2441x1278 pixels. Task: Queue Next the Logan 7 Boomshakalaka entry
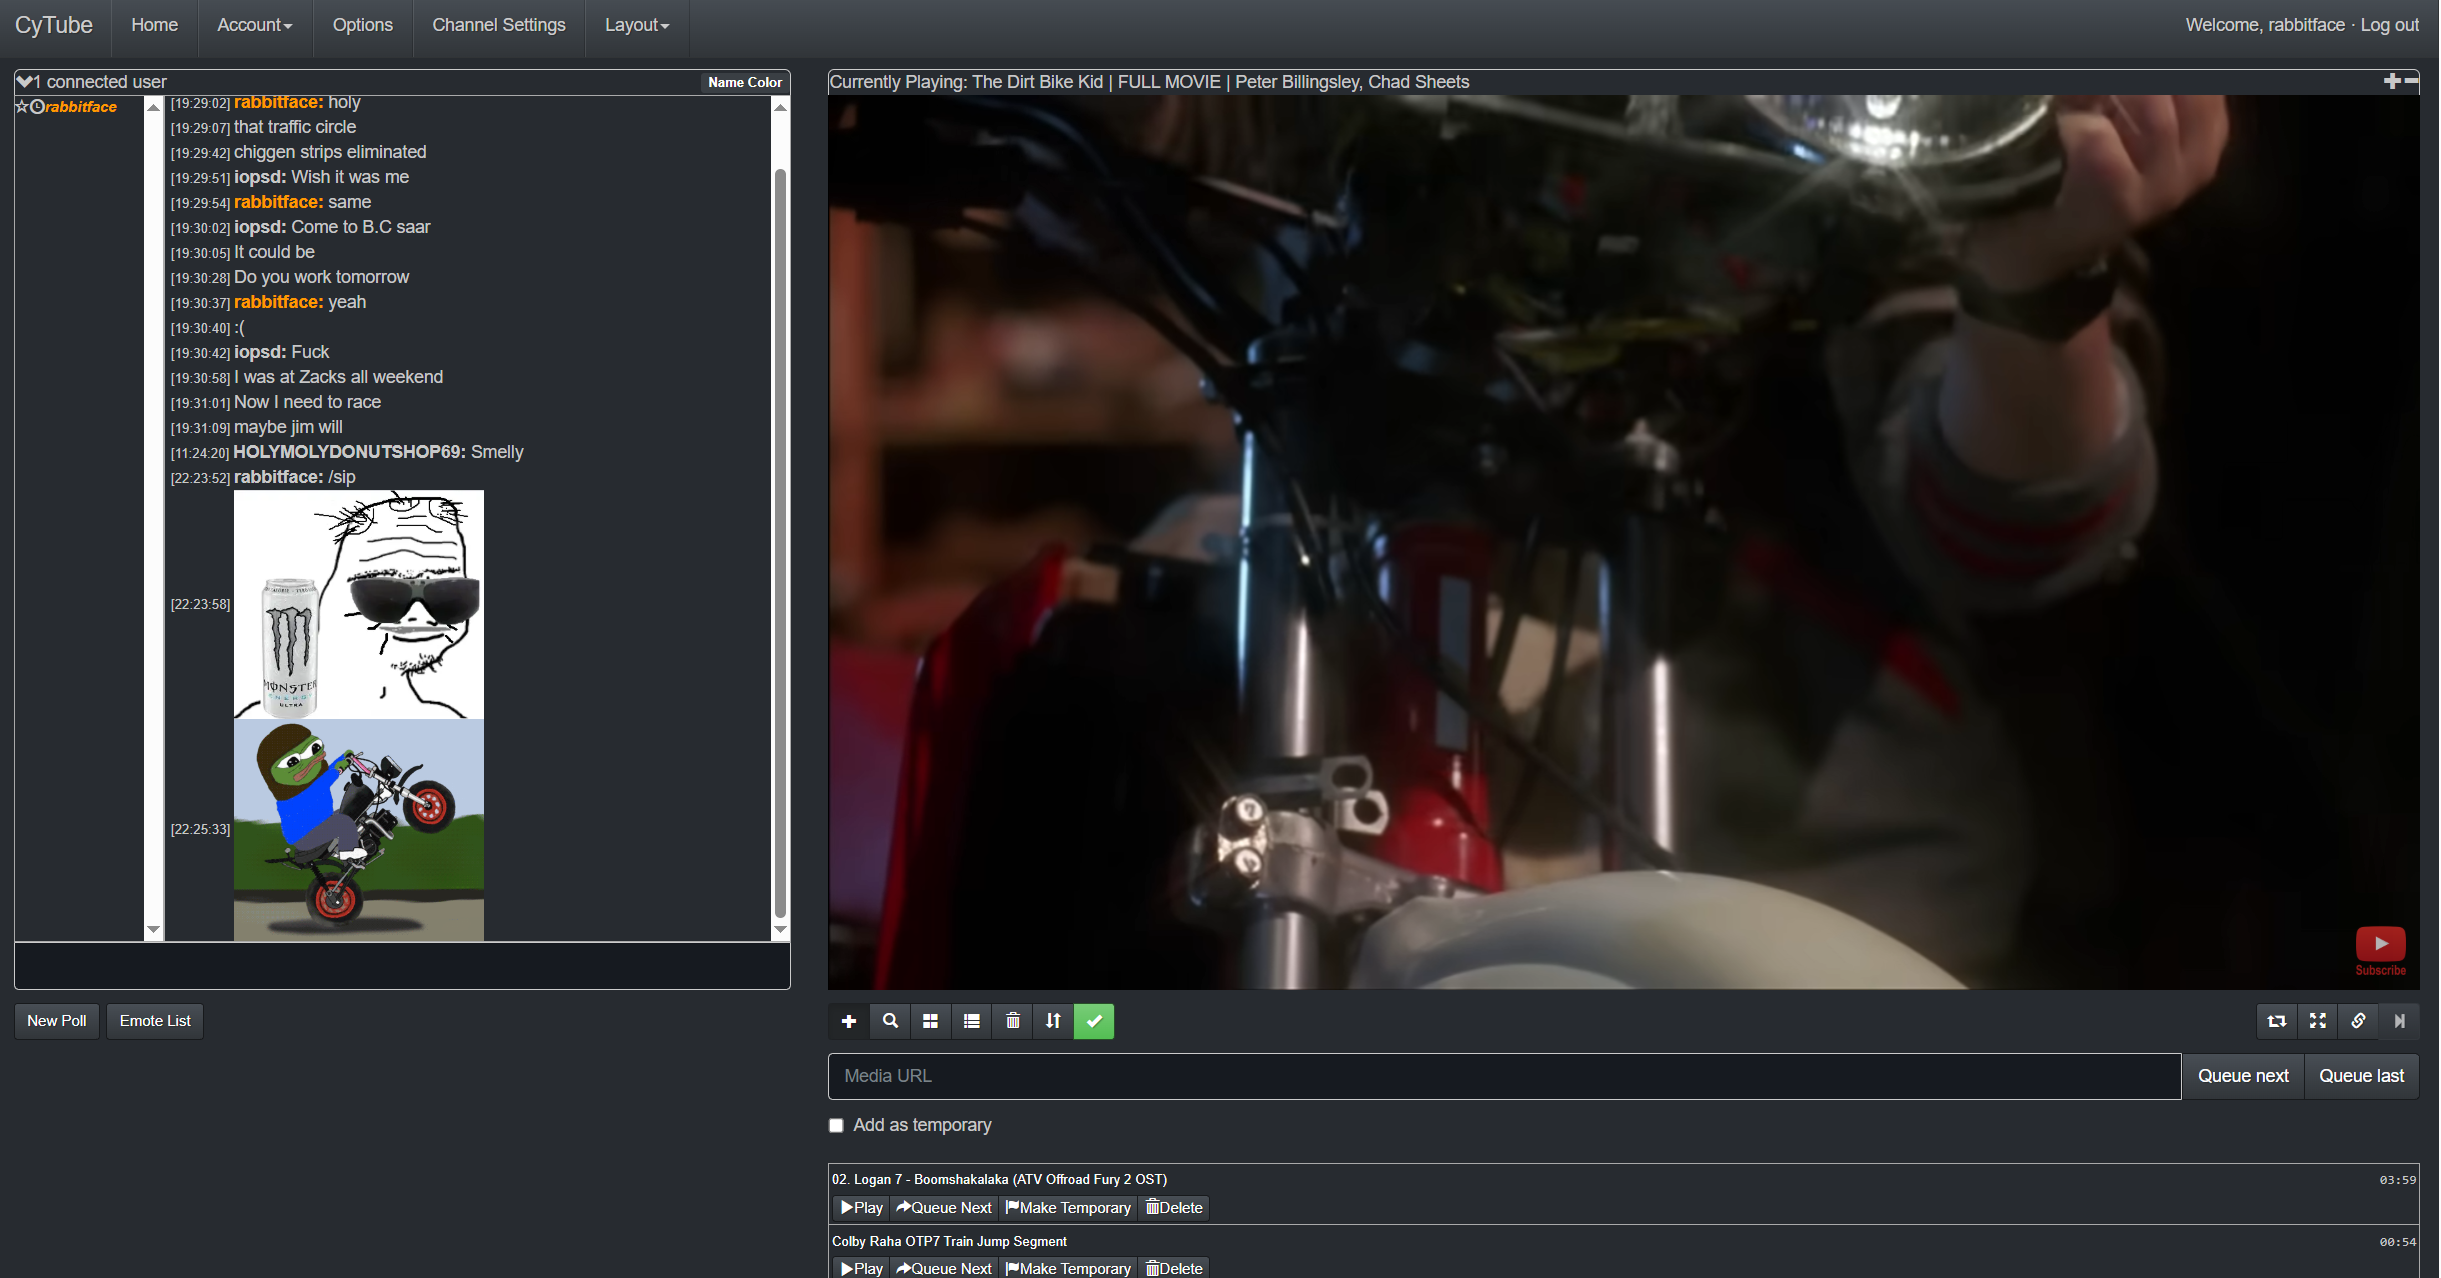click(944, 1208)
